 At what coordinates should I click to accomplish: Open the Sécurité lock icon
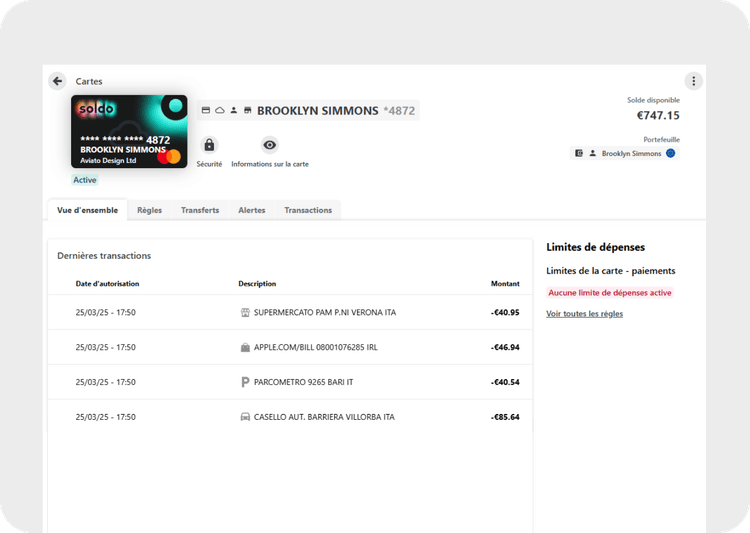pyautogui.click(x=209, y=144)
